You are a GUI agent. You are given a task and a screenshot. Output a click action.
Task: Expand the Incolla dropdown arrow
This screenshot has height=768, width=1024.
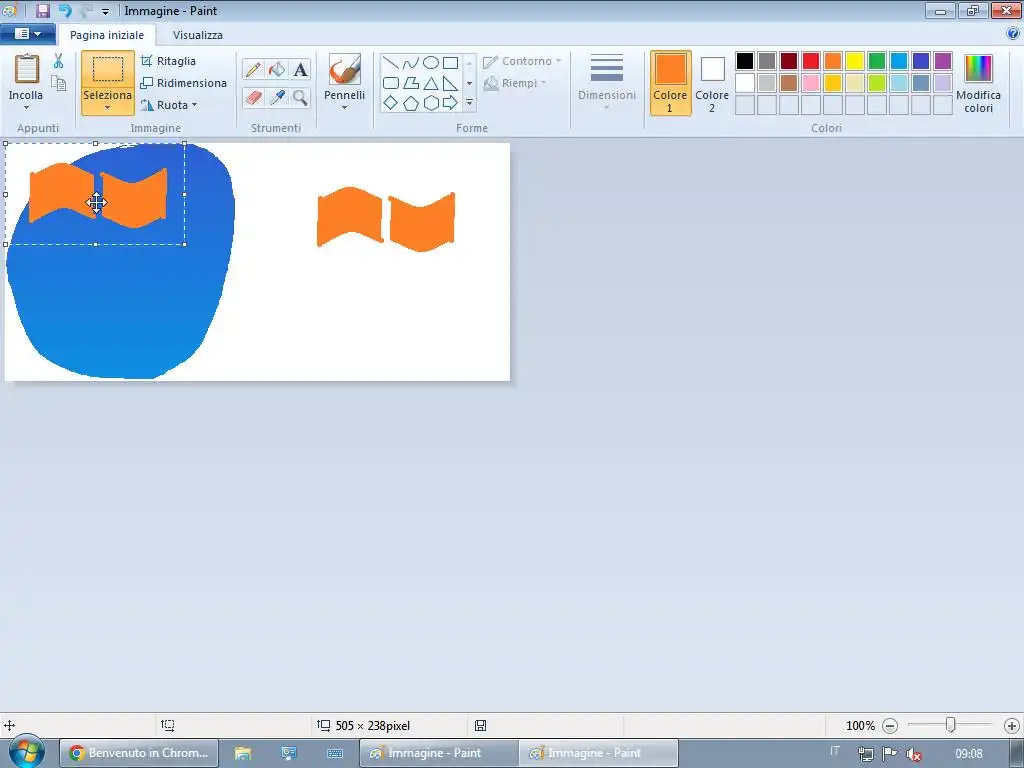tap(26, 108)
